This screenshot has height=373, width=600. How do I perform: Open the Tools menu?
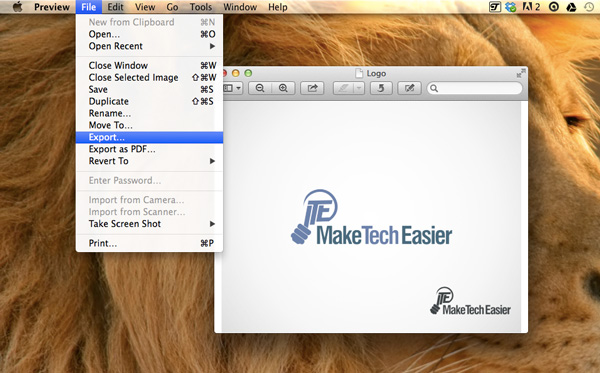point(201,7)
